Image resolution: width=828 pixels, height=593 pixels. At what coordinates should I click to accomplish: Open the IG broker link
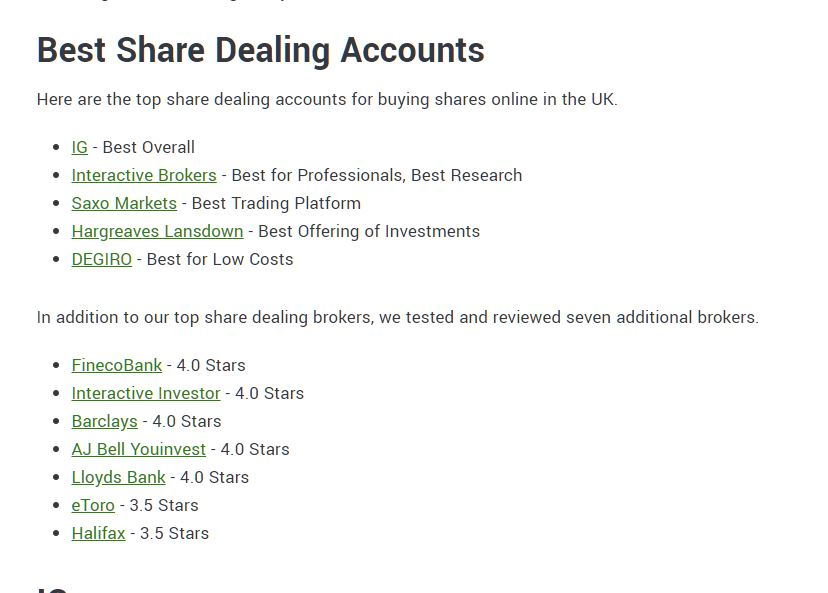[79, 147]
